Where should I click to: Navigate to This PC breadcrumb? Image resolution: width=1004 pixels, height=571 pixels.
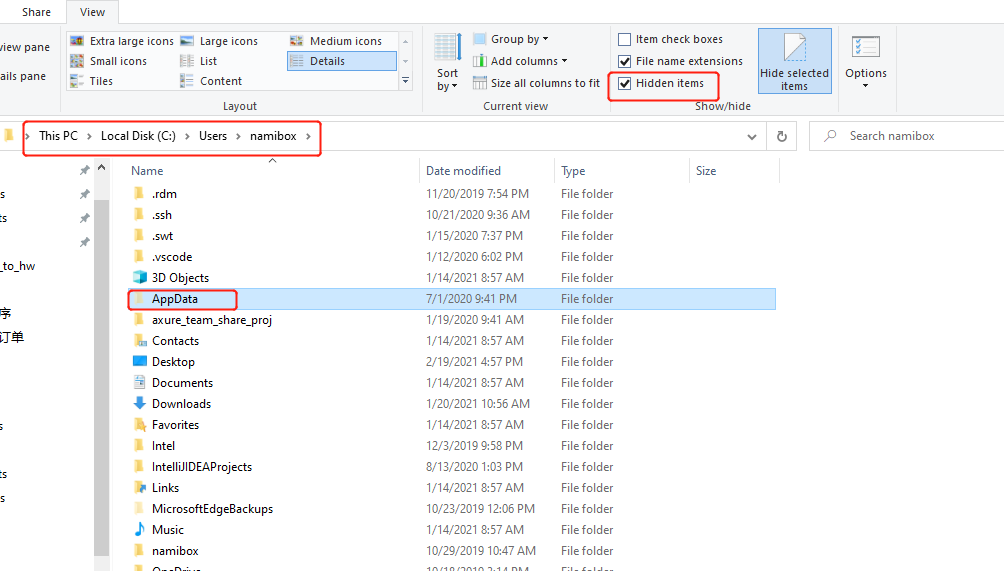click(x=58, y=136)
